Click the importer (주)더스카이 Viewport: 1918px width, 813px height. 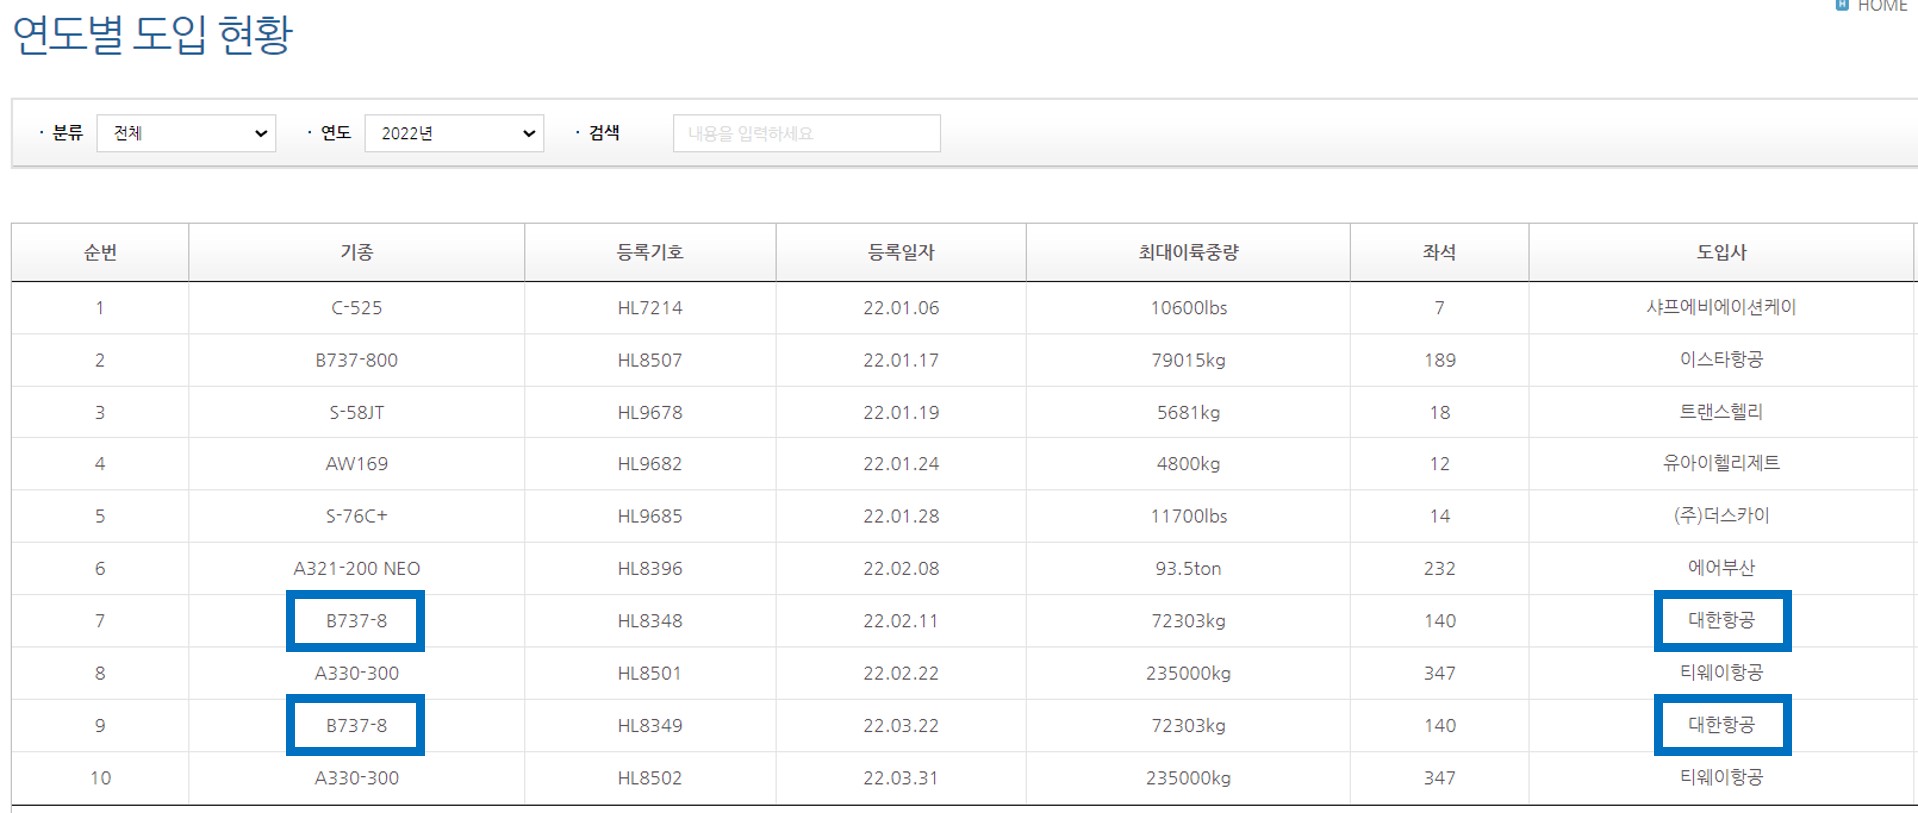click(1721, 516)
